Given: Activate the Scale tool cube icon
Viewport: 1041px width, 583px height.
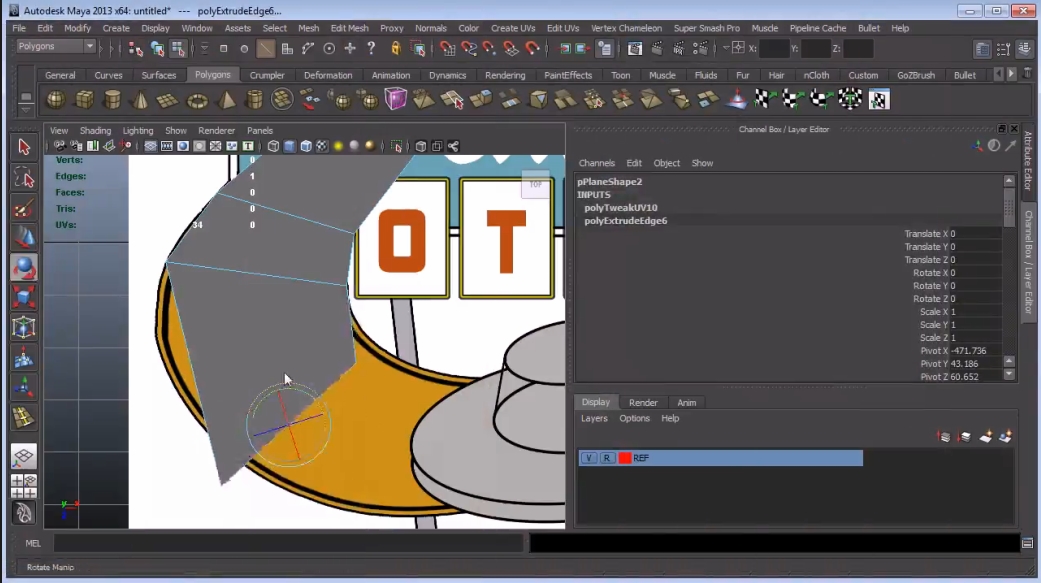Looking at the screenshot, I should click(x=24, y=297).
